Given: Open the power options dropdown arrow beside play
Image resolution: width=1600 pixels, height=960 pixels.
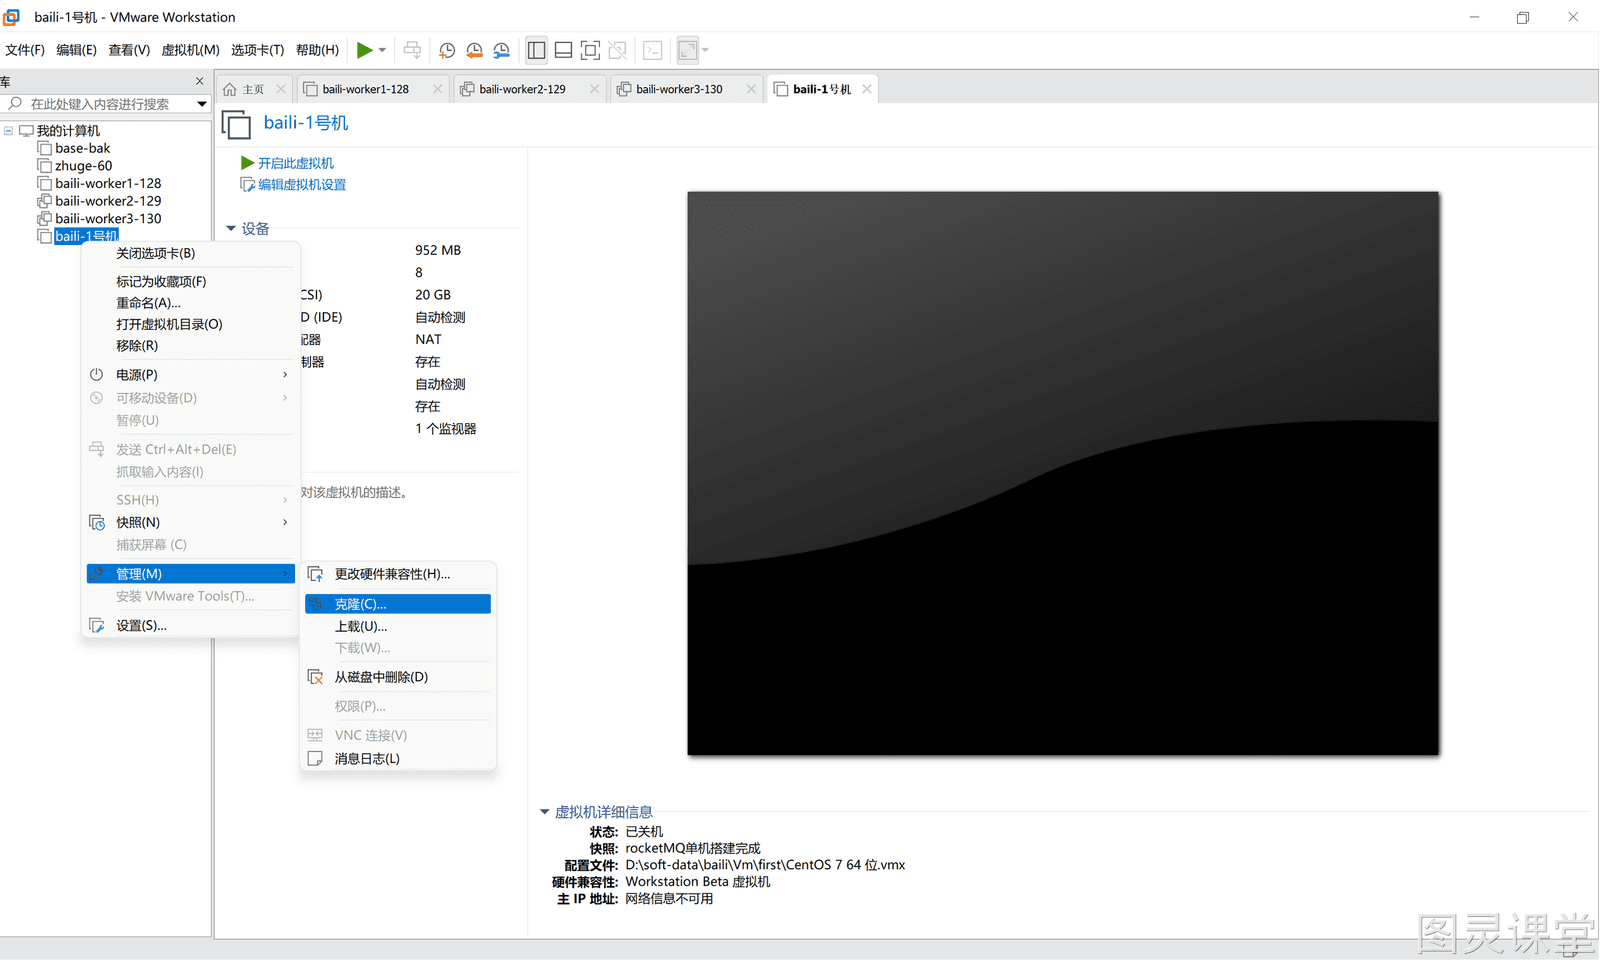Looking at the screenshot, I should click(x=382, y=50).
